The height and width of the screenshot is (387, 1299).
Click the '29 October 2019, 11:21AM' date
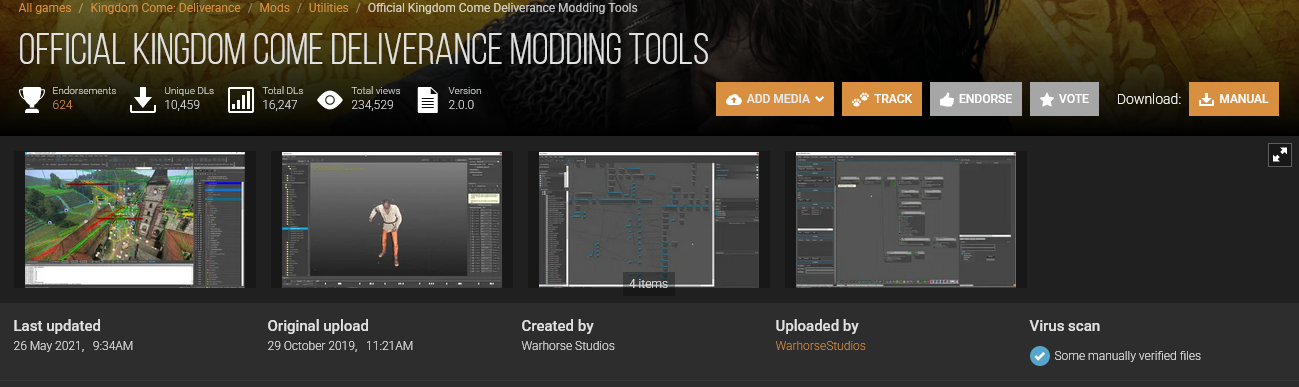[340, 346]
